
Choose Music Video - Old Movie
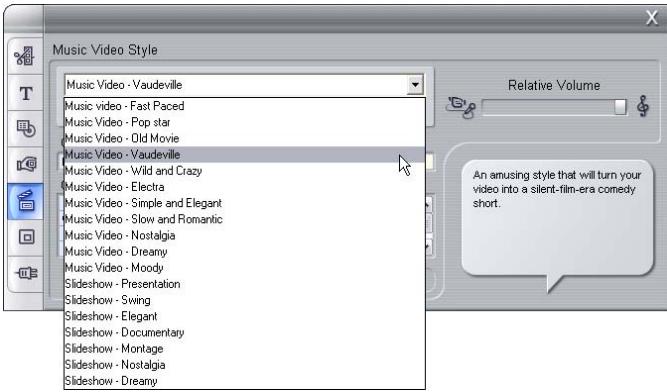(245, 139)
